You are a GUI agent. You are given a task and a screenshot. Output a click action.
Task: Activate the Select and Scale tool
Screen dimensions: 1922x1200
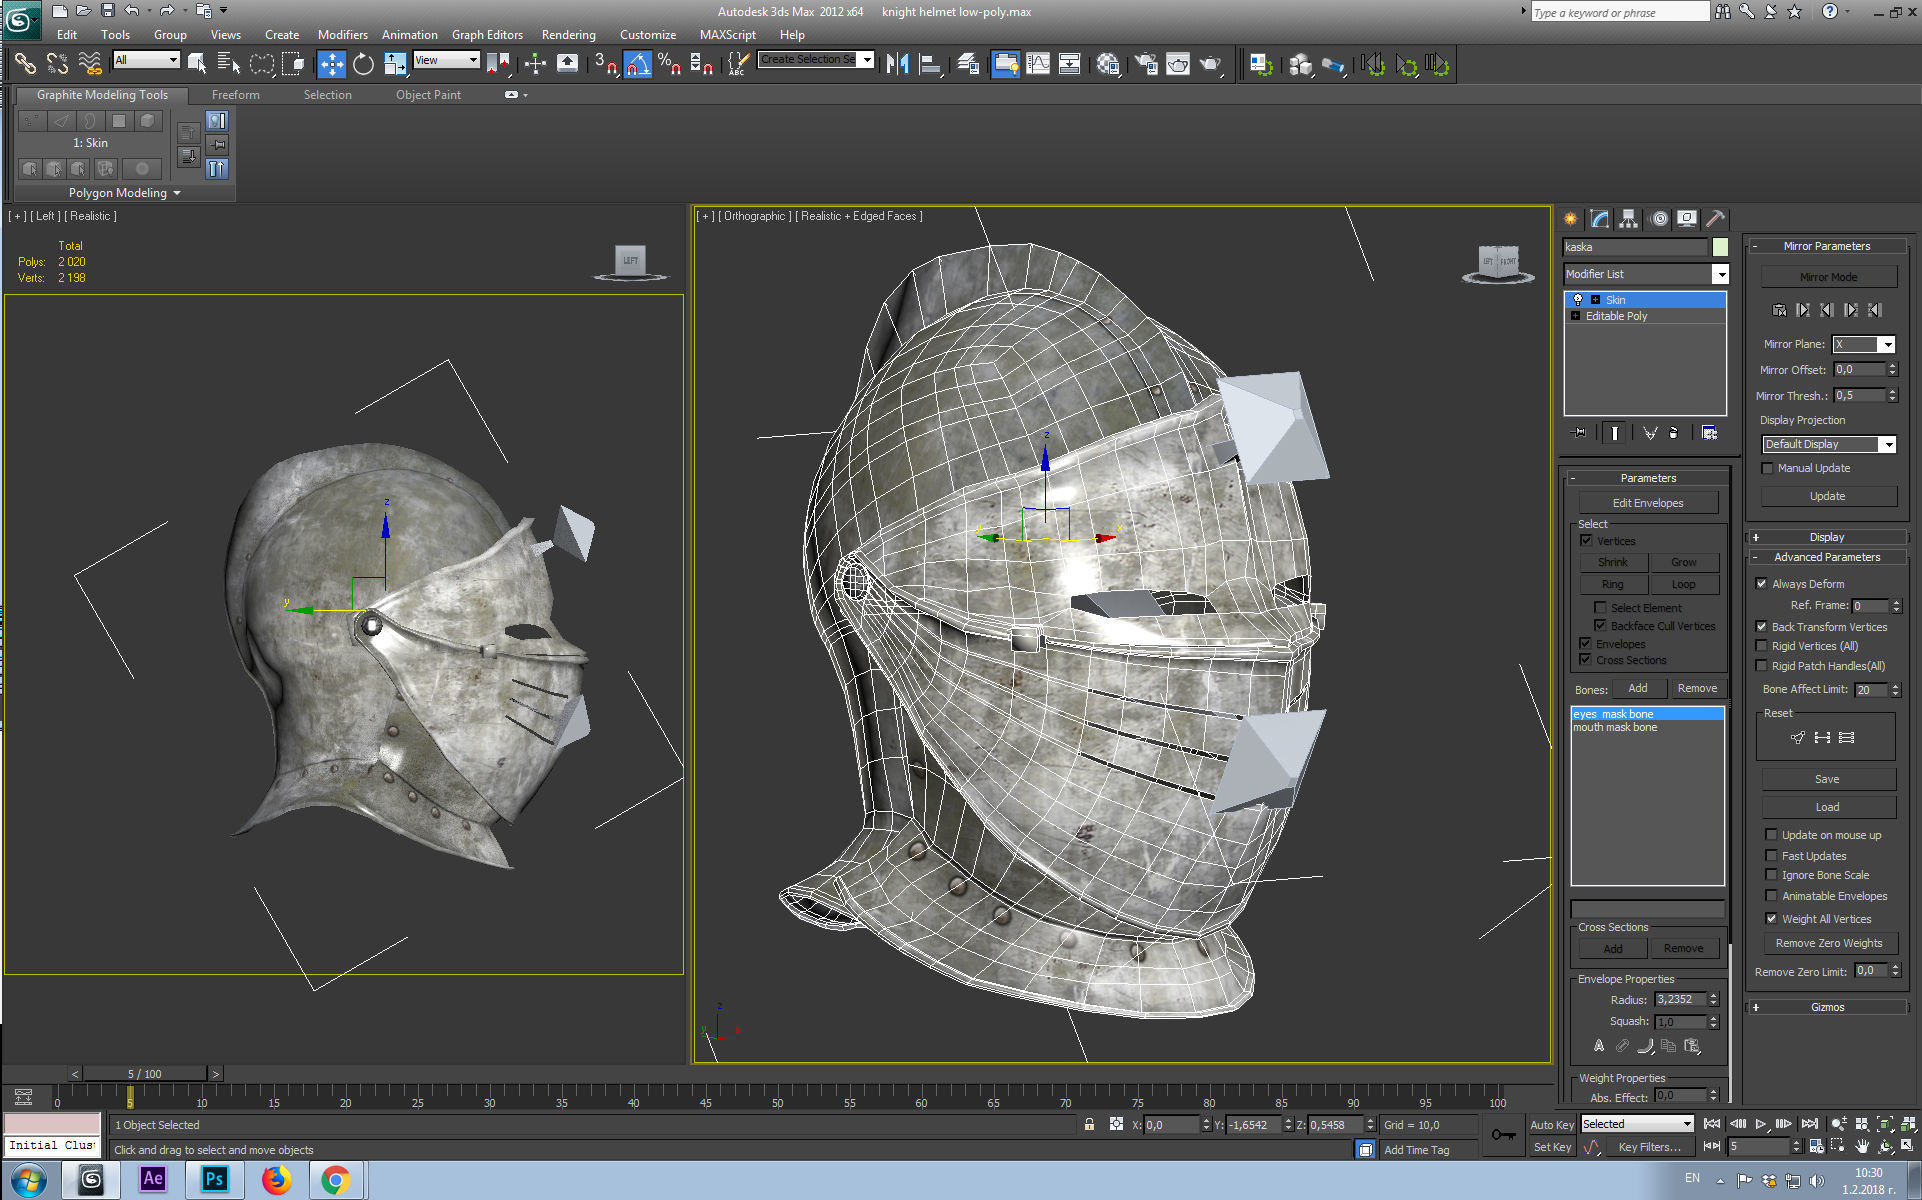click(x=395, y=64)
